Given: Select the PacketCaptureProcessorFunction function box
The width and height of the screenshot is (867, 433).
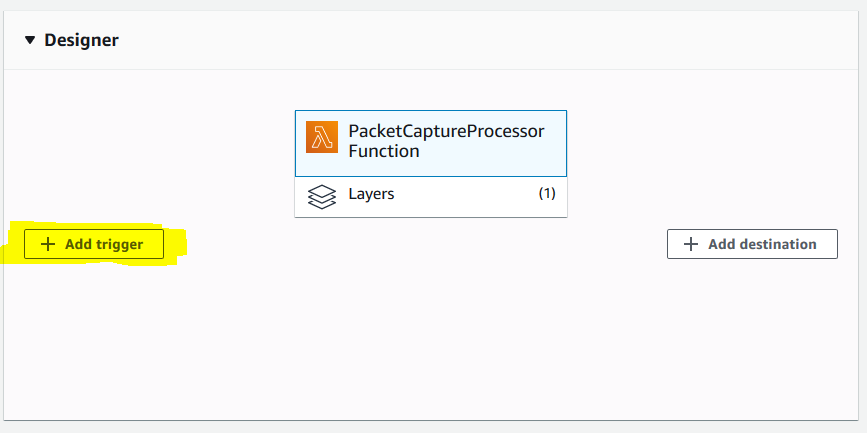Looking at the screenshot, I should pos(431,143).
